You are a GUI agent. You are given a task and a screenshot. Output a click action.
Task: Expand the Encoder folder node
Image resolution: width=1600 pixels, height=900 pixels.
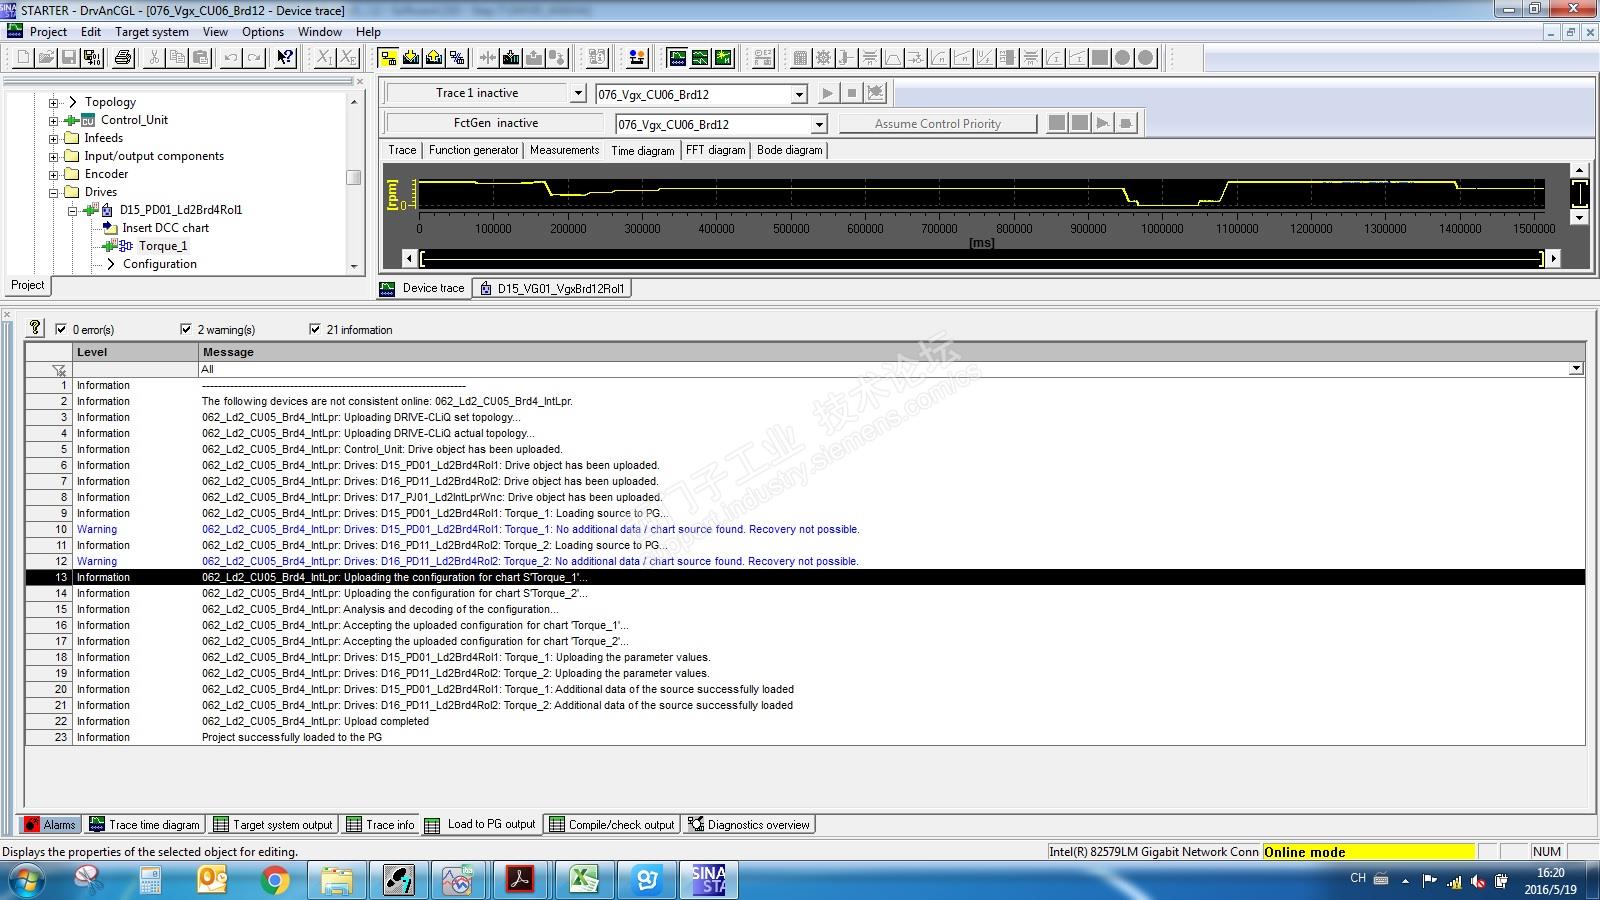pos(54,174)
